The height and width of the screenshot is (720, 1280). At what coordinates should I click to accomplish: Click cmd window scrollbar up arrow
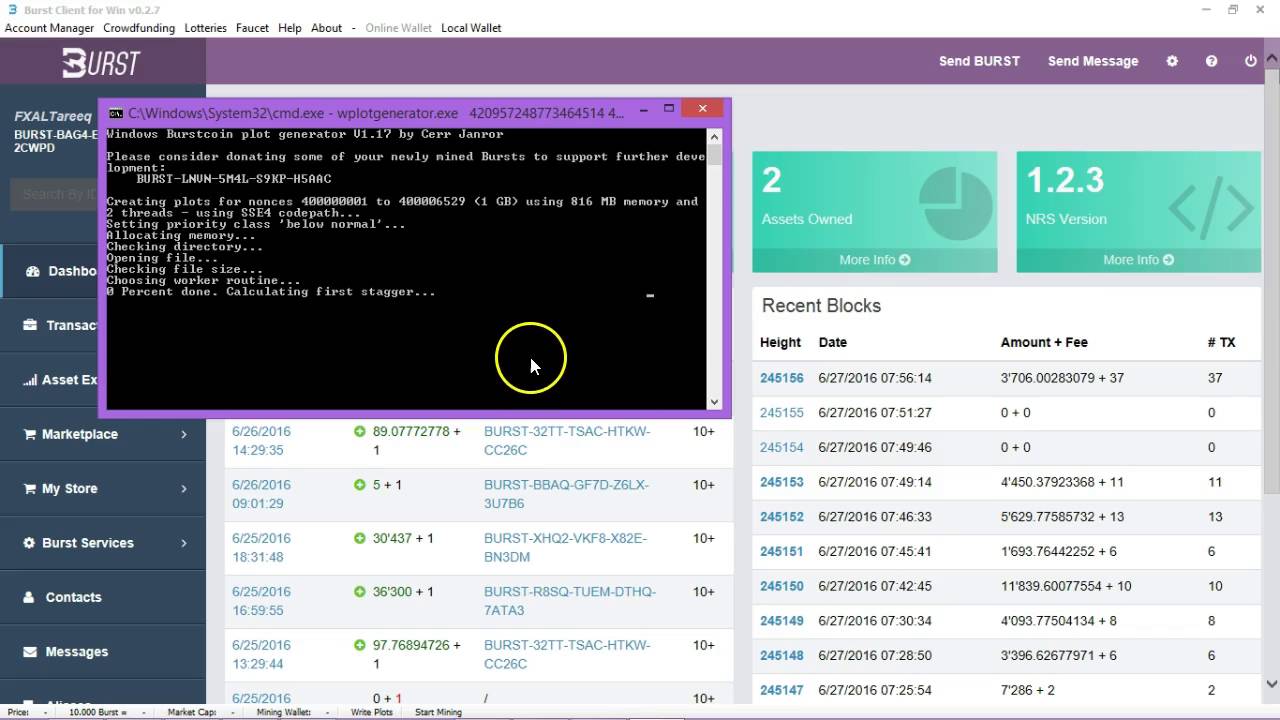[x=714, y=136]
